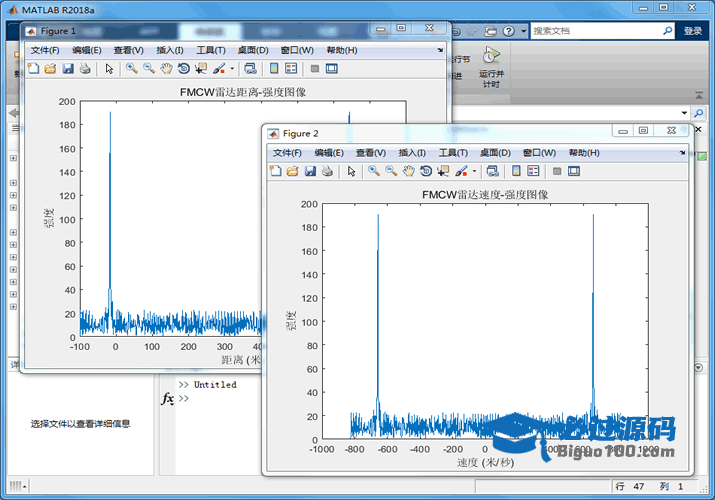Click 登录 sign-in button in MATLAB
This screenshot has width=715, height=500.
click(693, 31)
